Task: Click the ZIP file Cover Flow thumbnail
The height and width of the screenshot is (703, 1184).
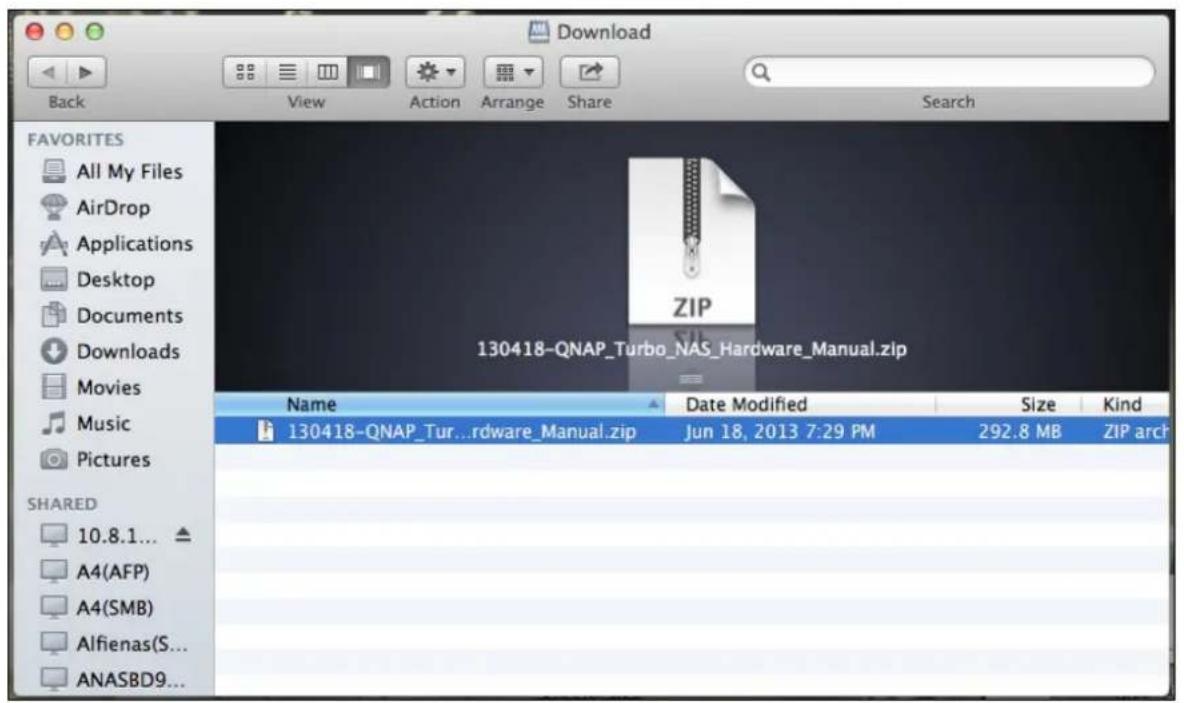Action: pyautogui.click(x=692, y=242)
